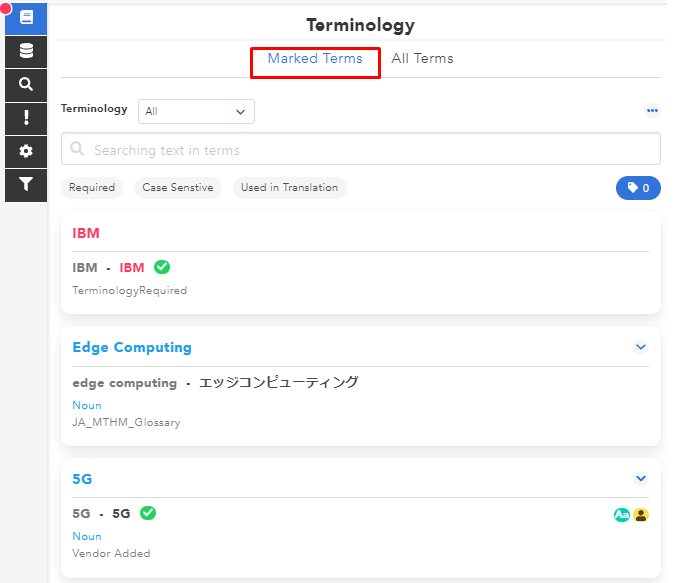Click the yellow user icon on 5G

(x=641, y=515)
